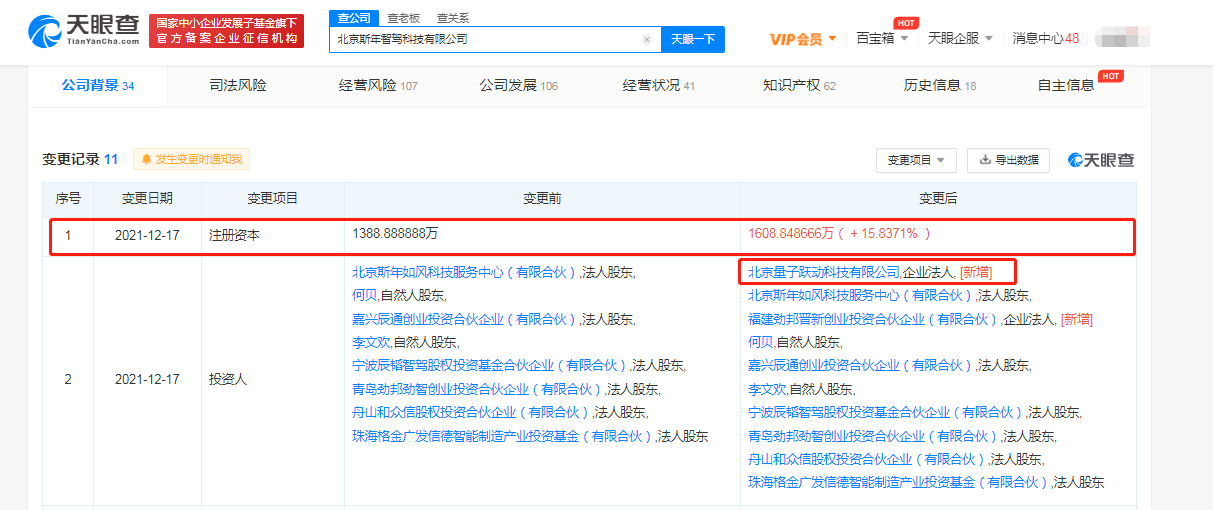This screenshot has width=1213, height=510.
Task: Open 珠海格金广发信德 fund link in 变更前
Action: (503, 436)
